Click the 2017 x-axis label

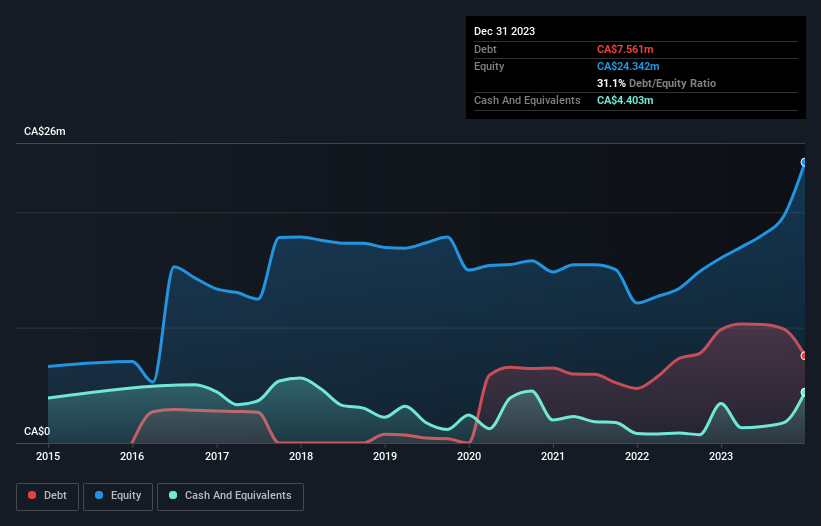point(217,456)
